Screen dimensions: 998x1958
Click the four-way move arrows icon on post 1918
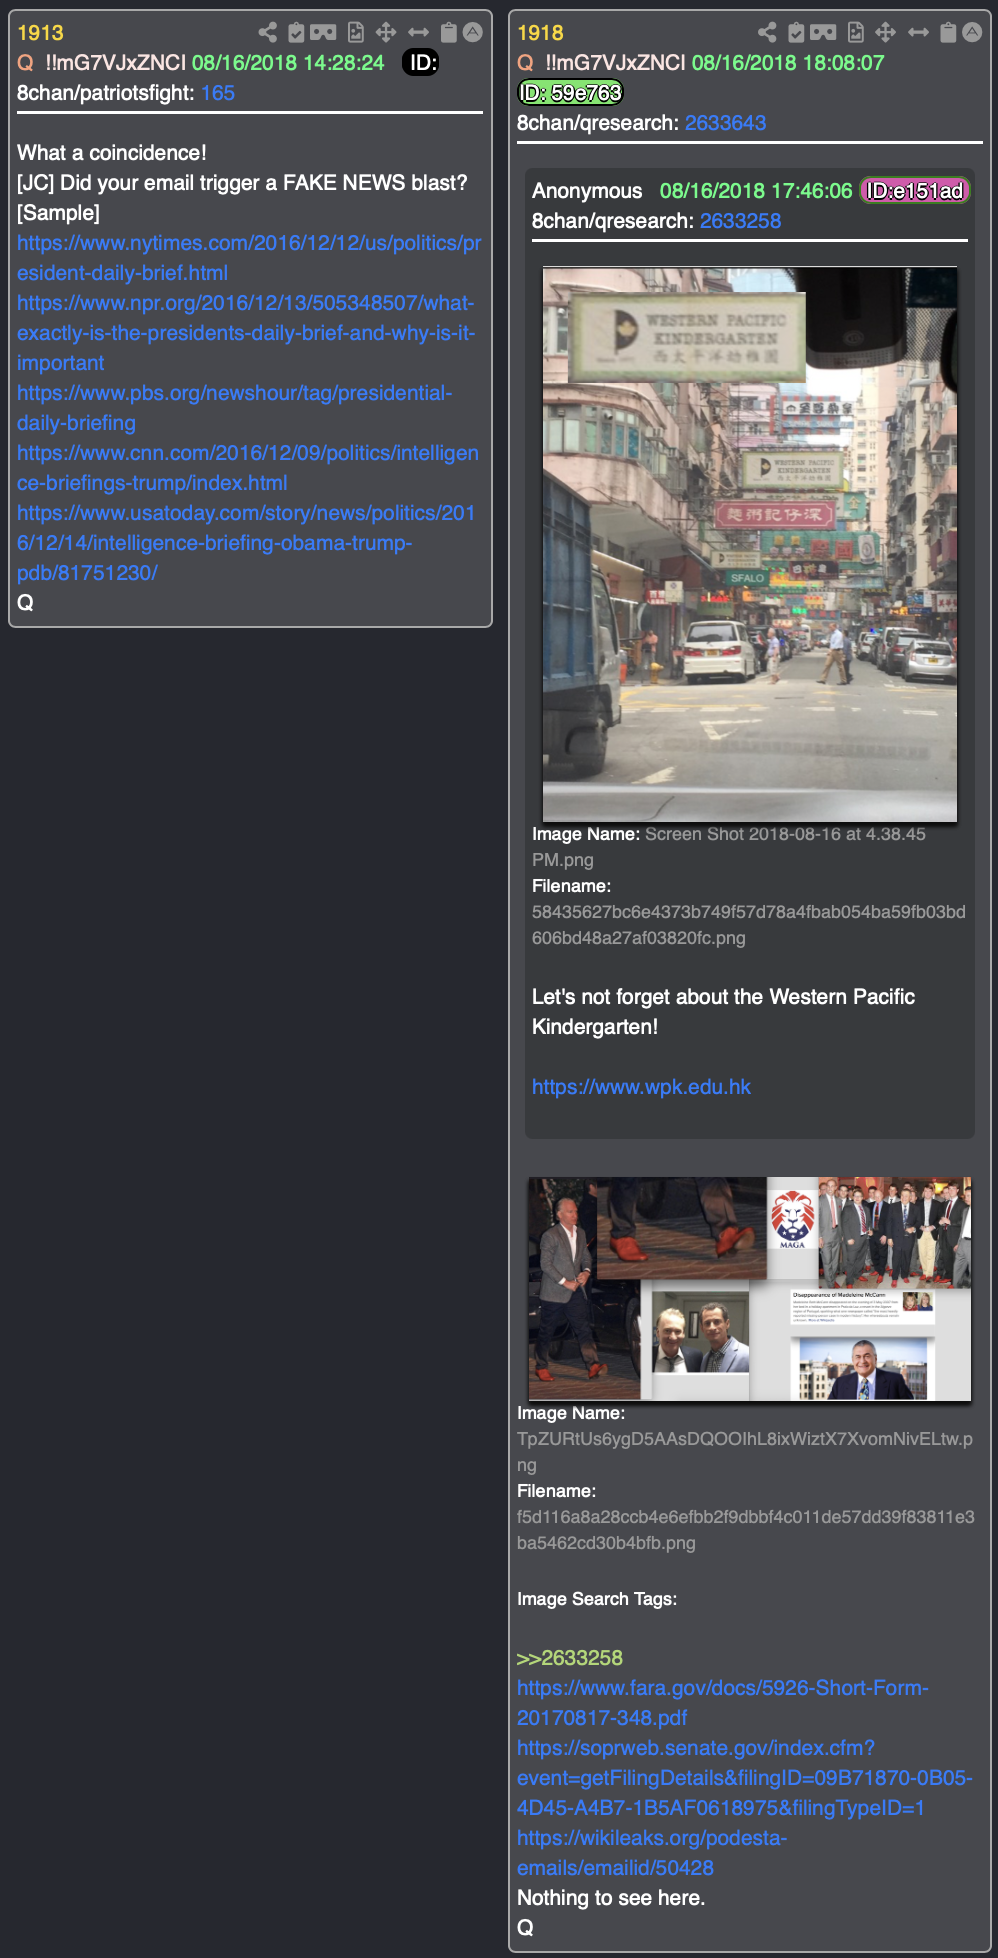[x=886, y=32]
